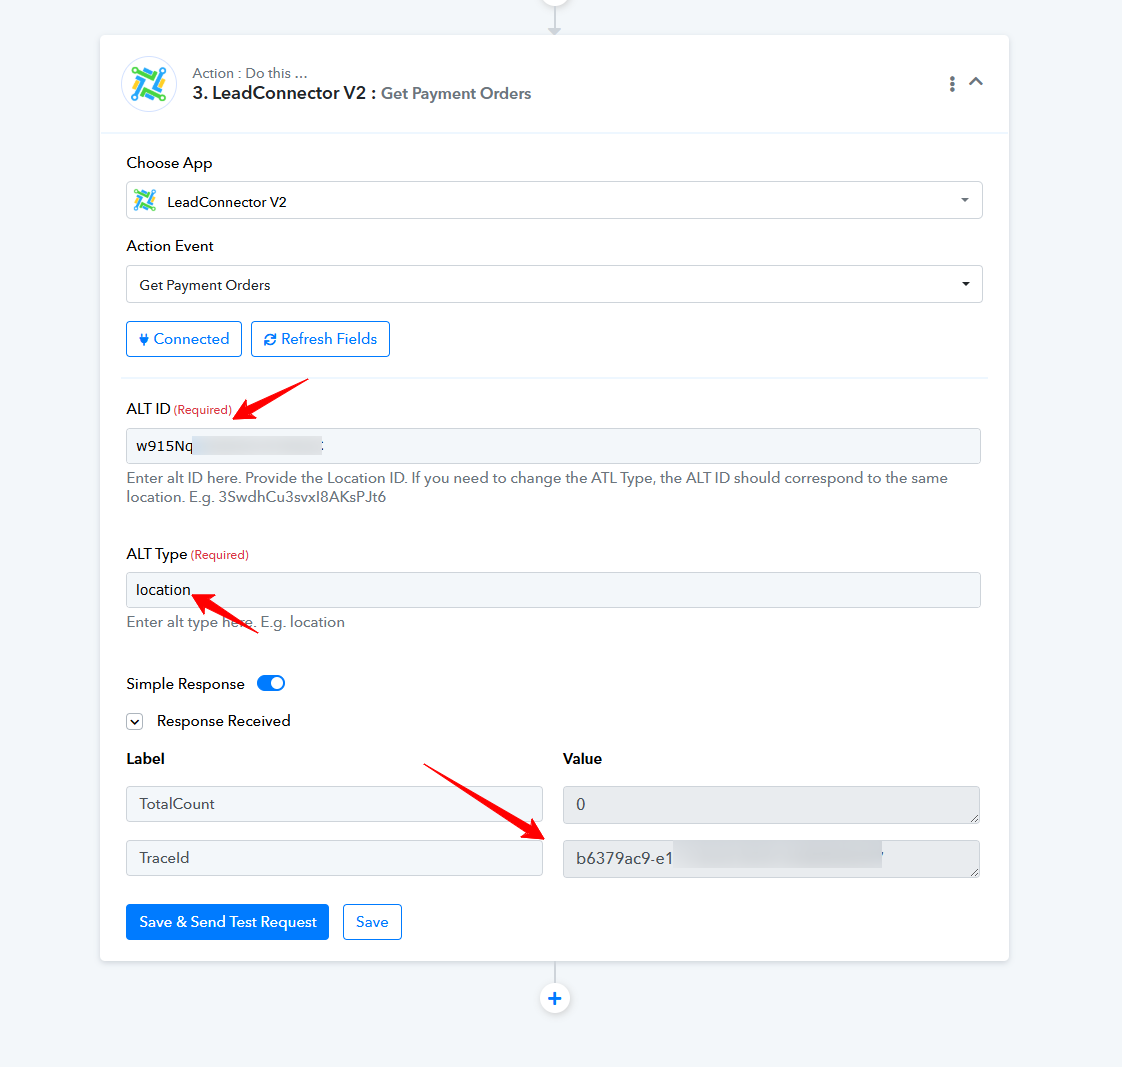Click the Response Received label

pyautogui.click(x=224, y=721)
